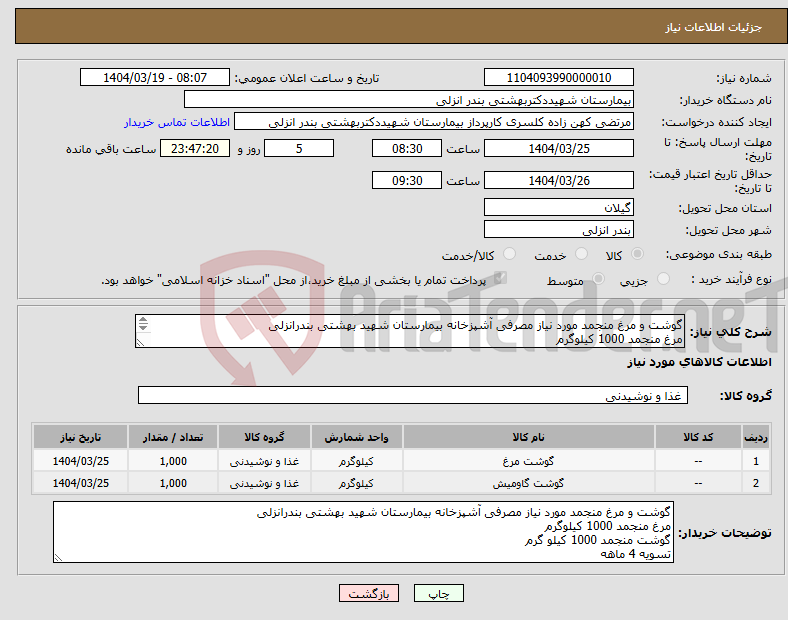
Task: Select the کالا radio button
Action: (637, 254)
